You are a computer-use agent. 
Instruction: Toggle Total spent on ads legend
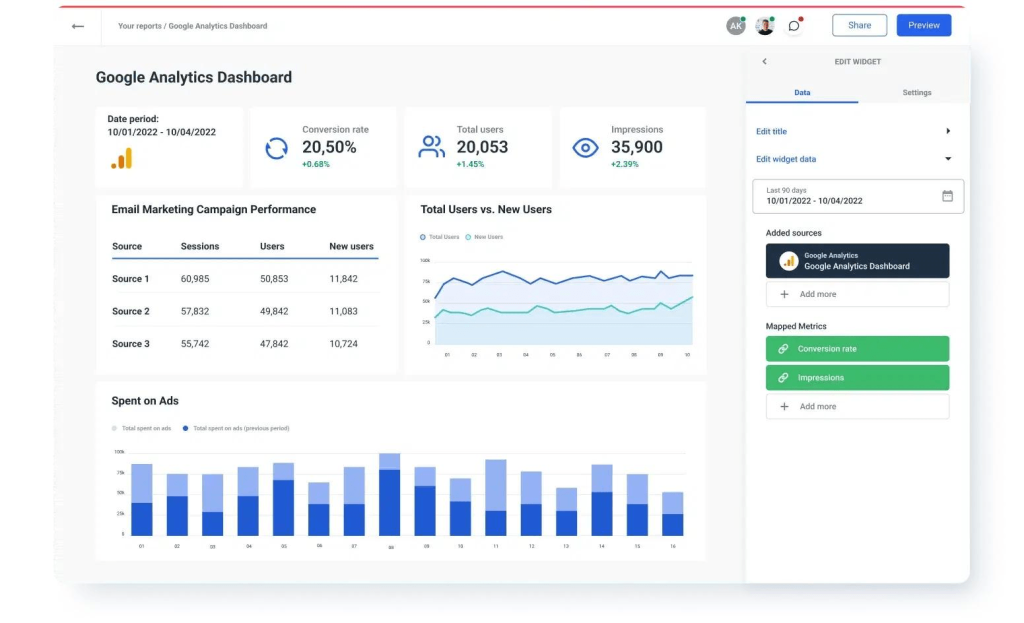[x=141, y=428]
